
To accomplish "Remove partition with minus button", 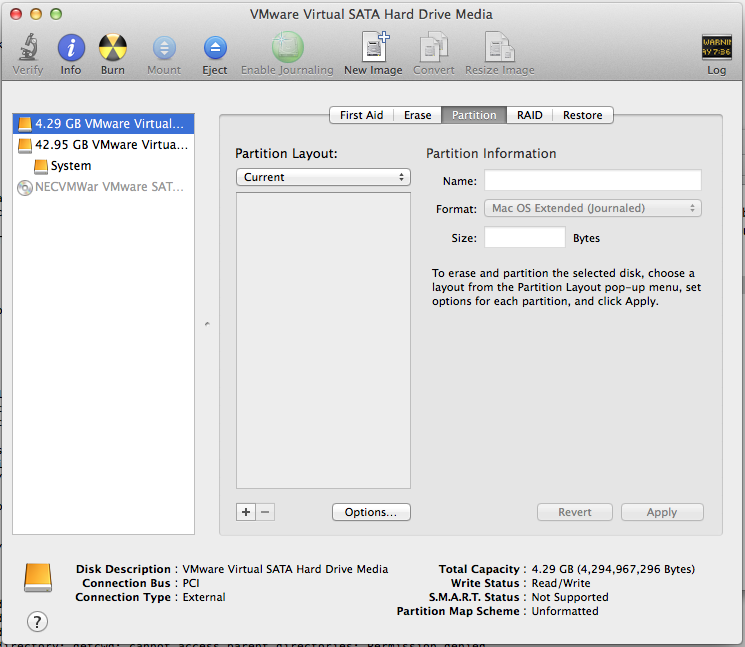I will click(x=265, y=512).
